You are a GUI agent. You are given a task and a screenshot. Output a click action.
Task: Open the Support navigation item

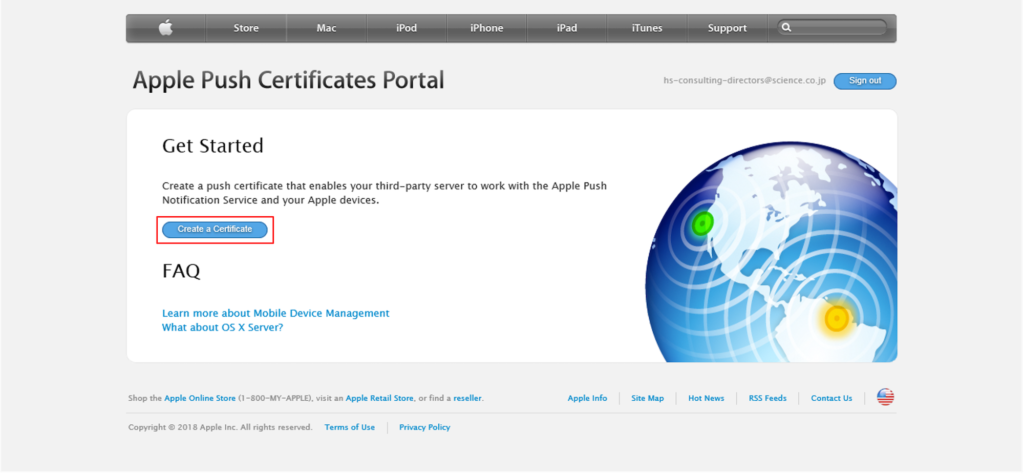pyautogui.click(x=727, y=28)
